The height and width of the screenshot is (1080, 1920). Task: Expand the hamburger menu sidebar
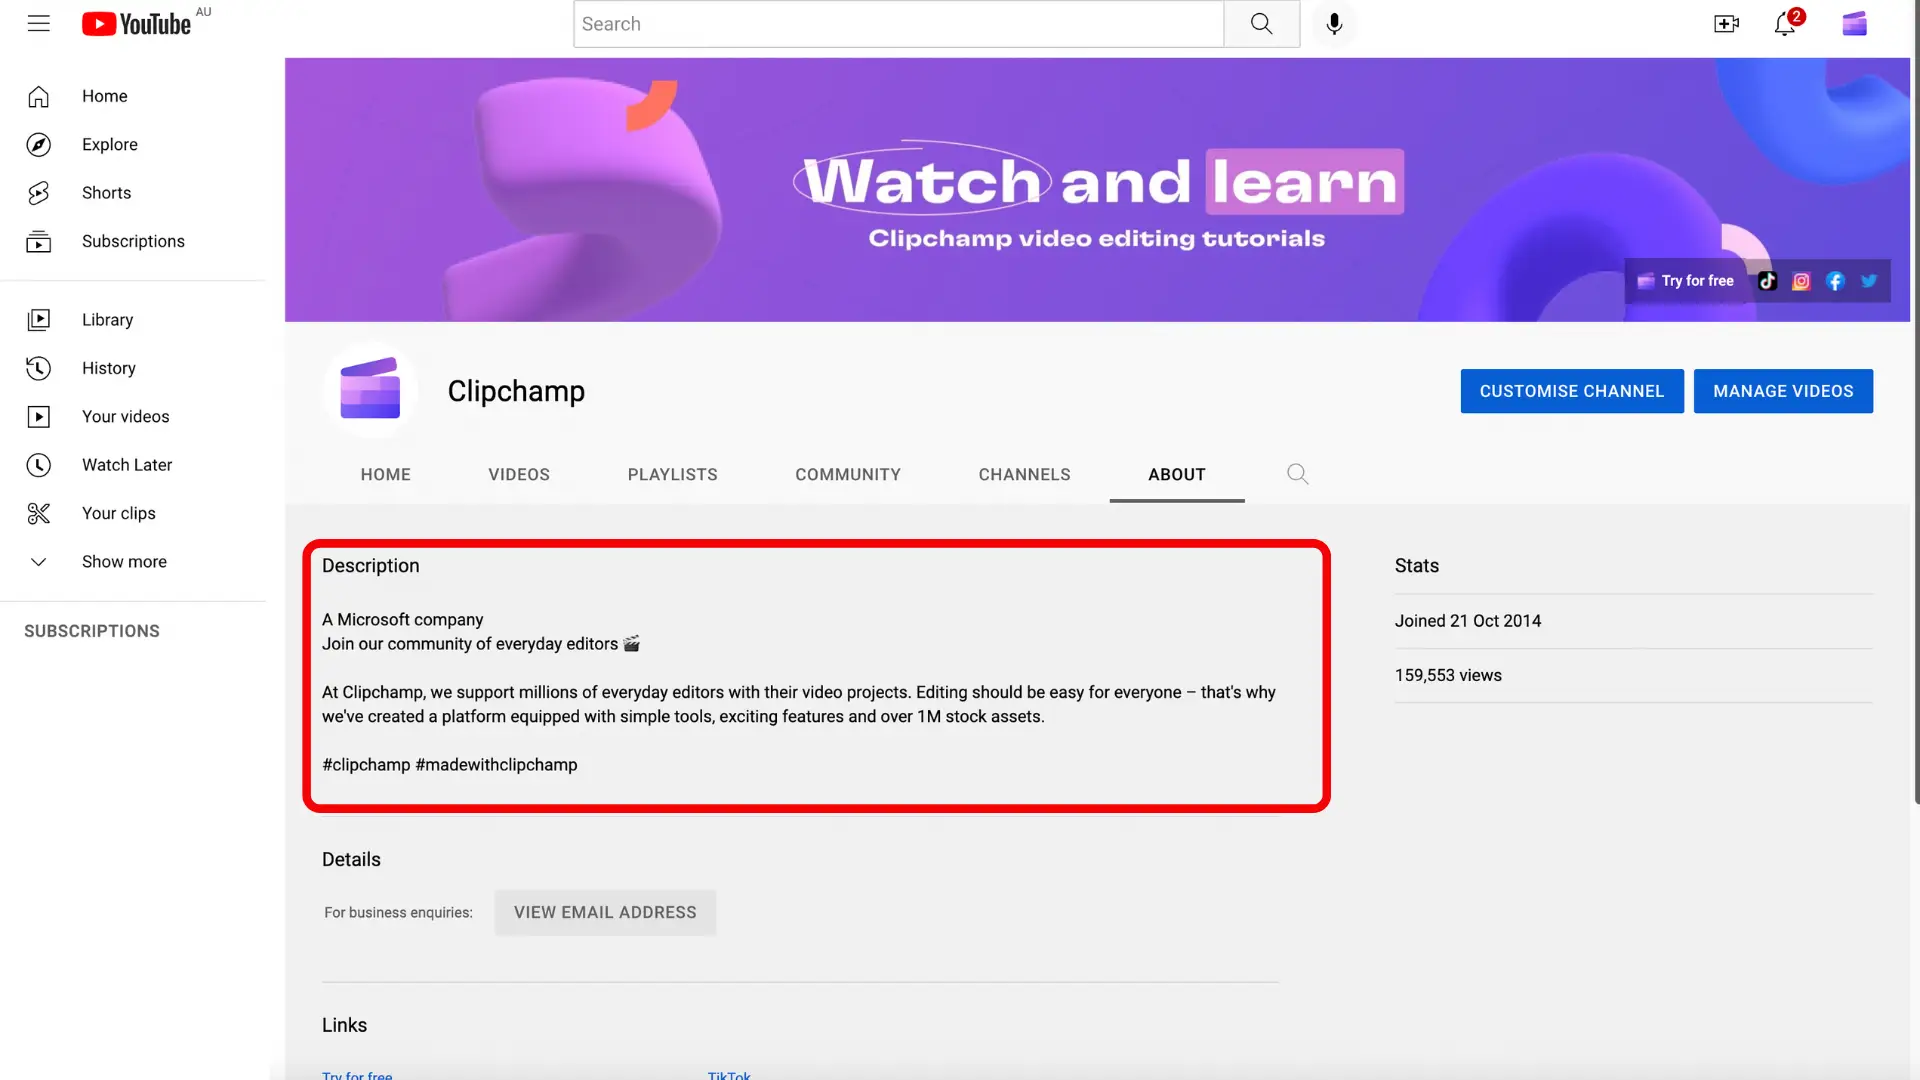pyautogui.click(x=38, y=24)
